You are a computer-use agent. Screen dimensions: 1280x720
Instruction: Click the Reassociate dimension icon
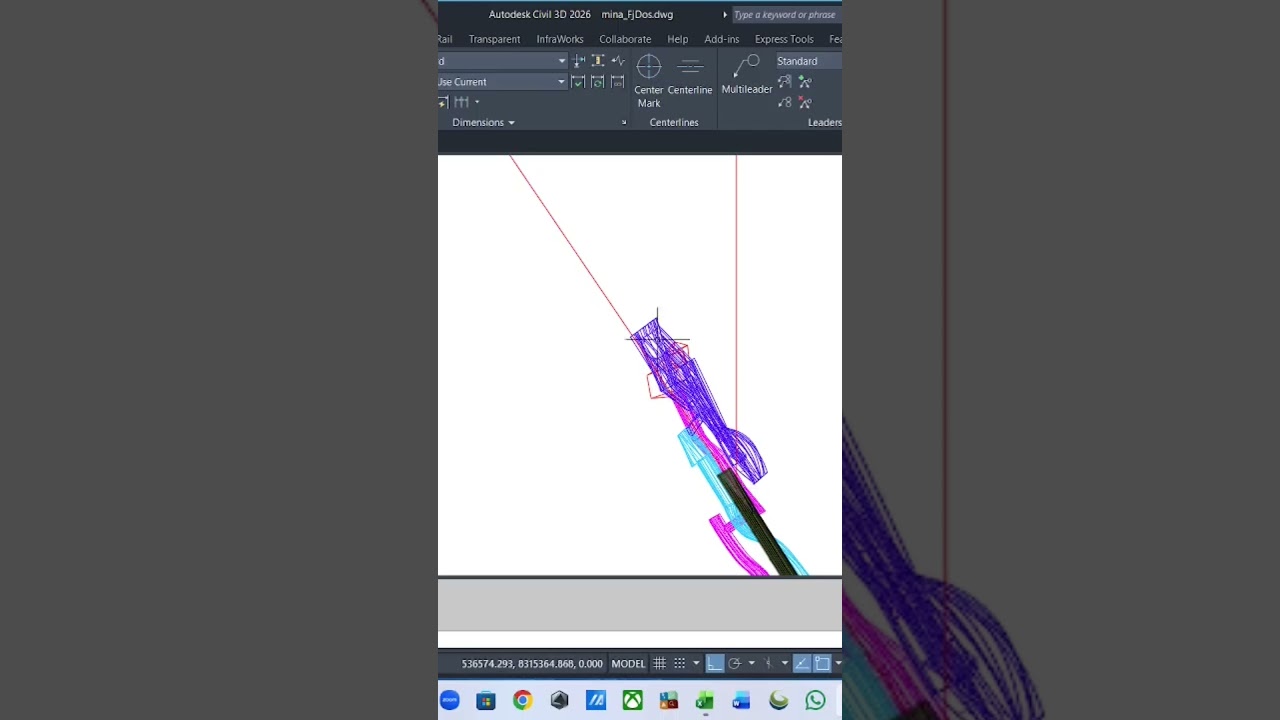click(x=618, y=82)
